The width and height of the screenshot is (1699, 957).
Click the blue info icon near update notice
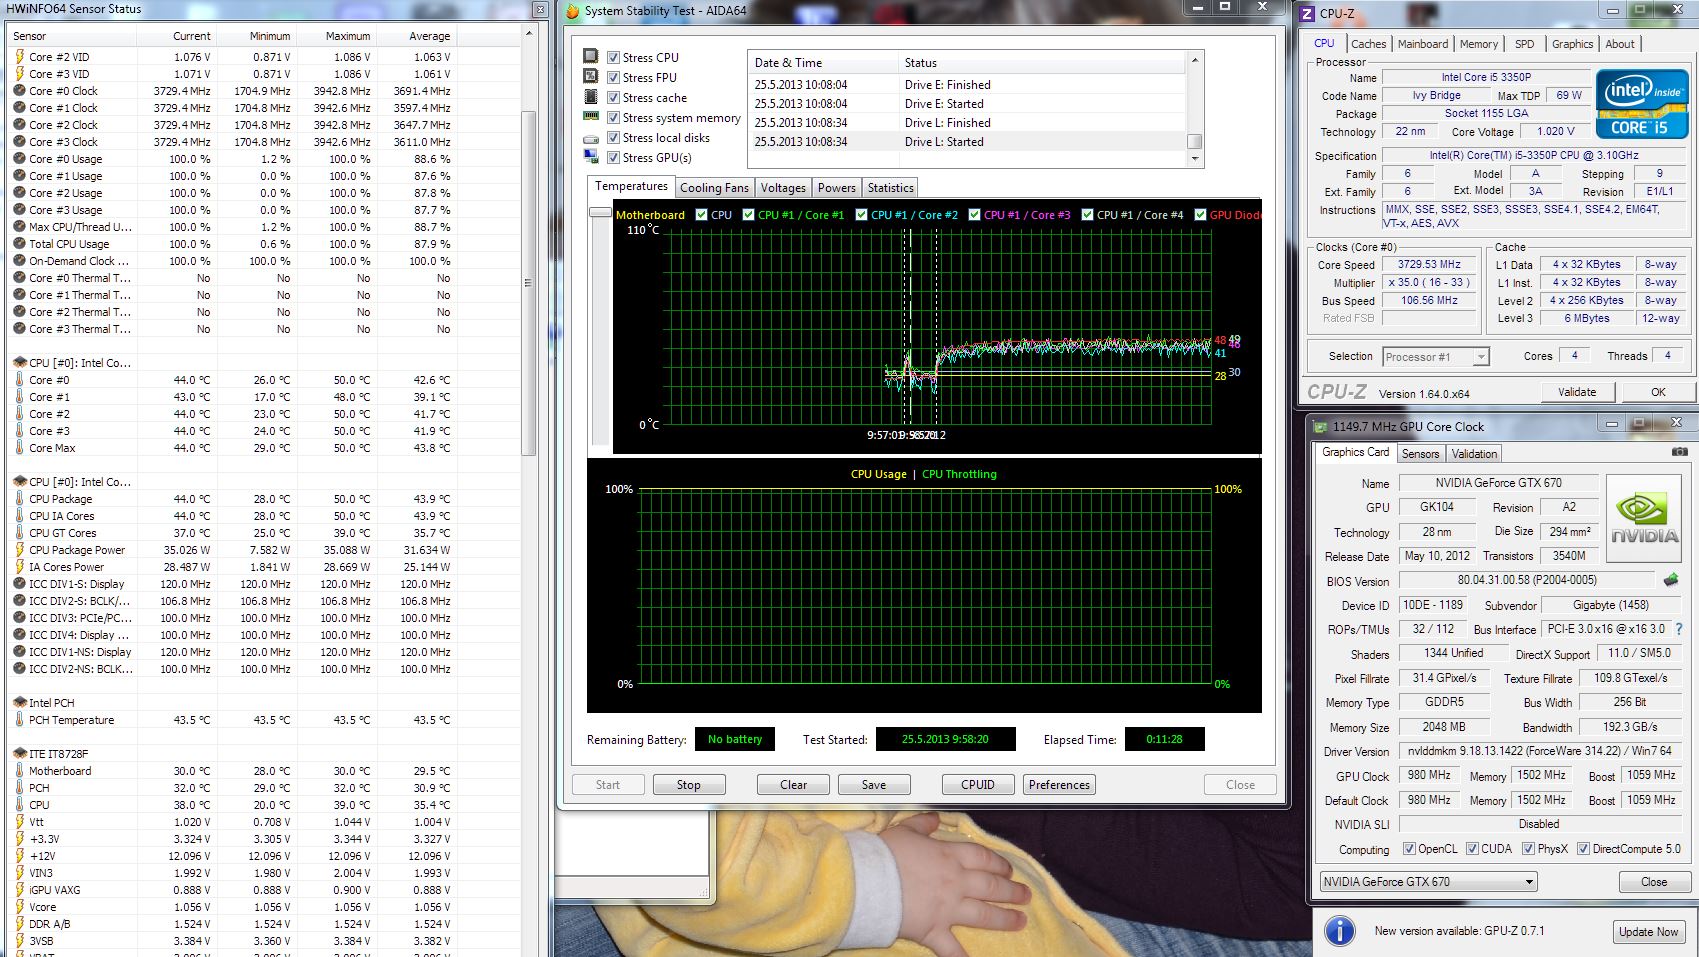click(x=1339, y=931)
